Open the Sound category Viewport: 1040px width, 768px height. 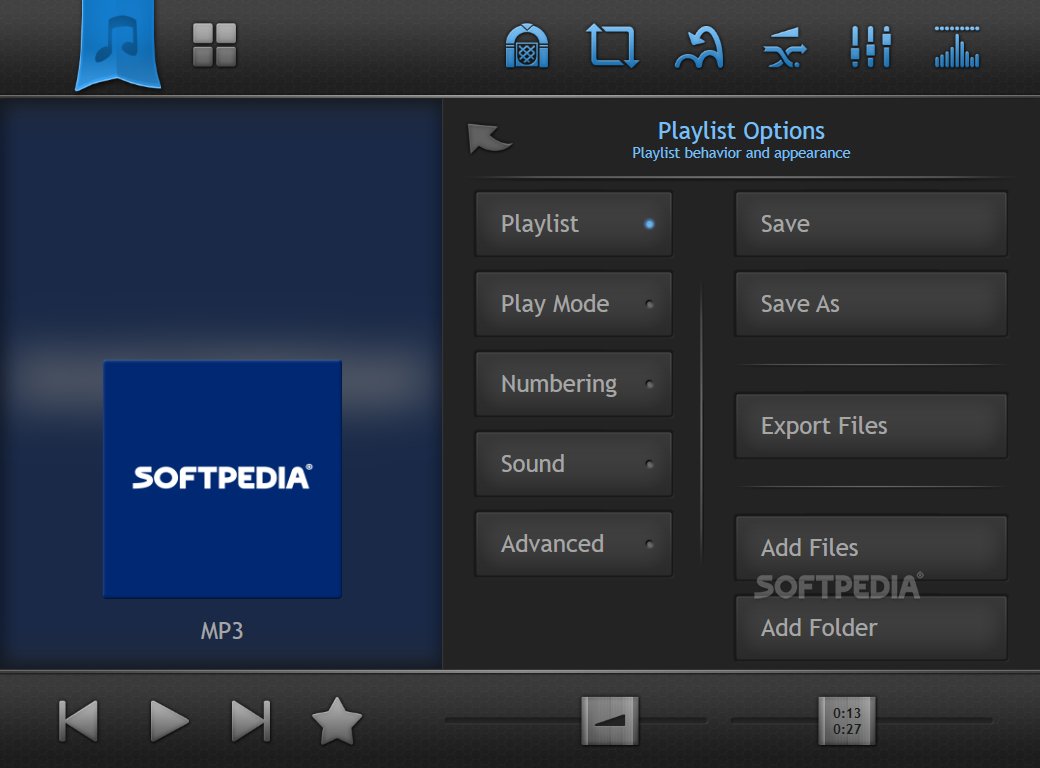[574, 464]
